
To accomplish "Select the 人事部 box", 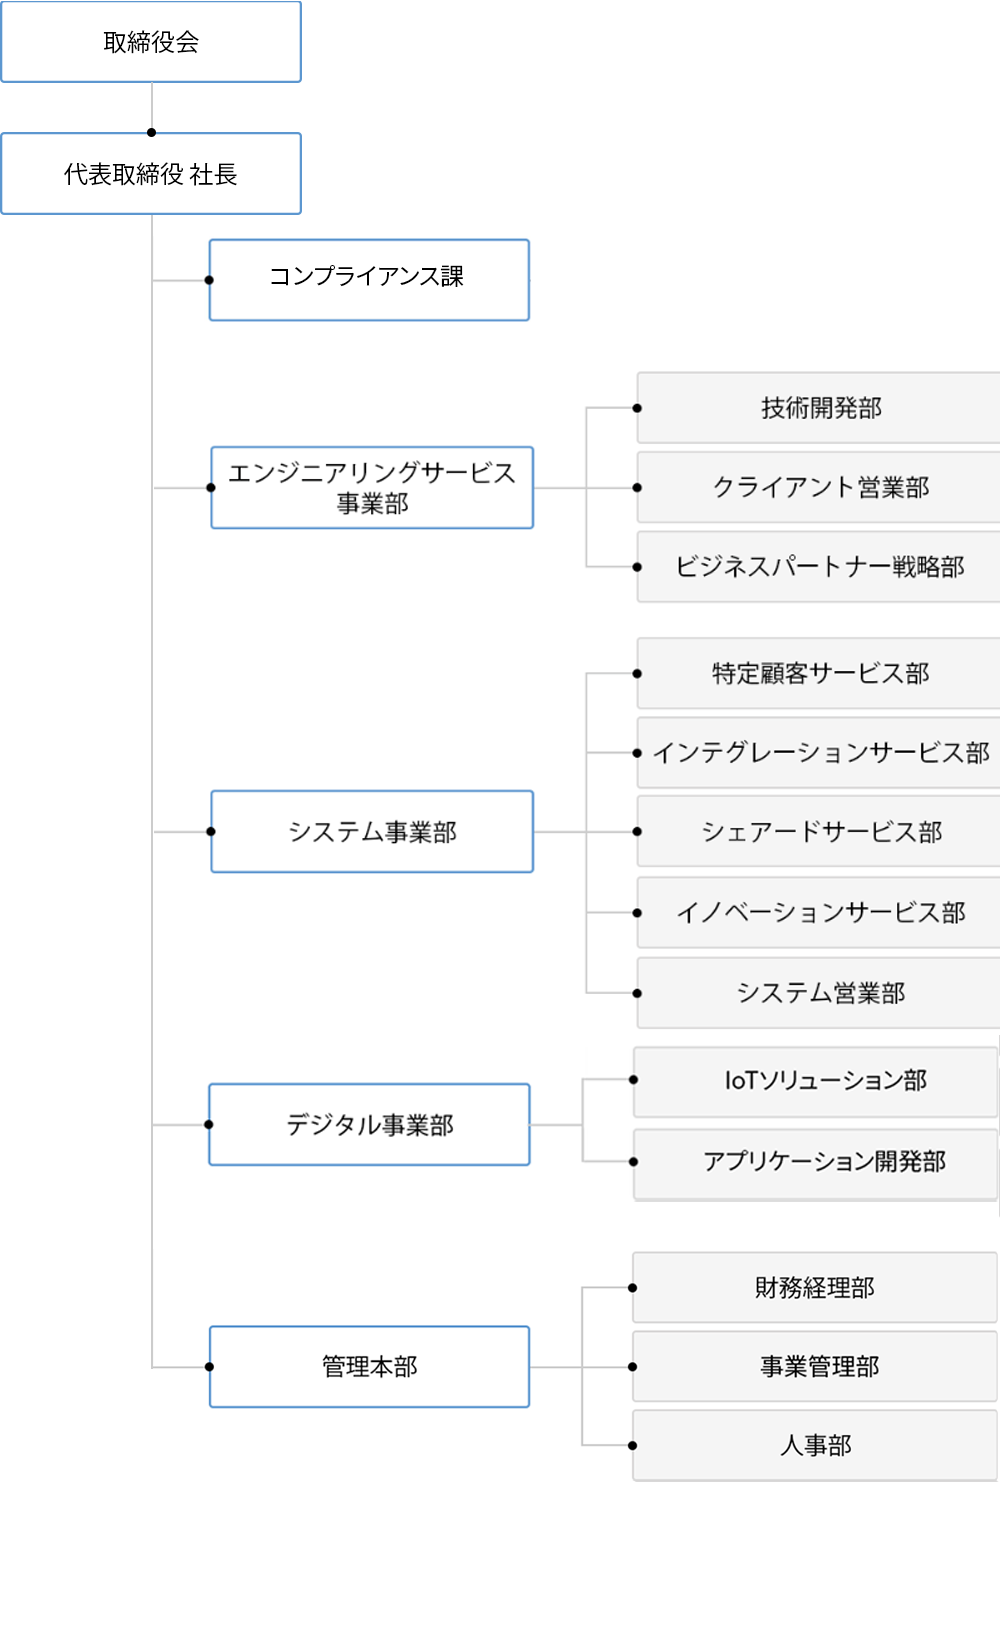I will click(x=815, y=1446).
